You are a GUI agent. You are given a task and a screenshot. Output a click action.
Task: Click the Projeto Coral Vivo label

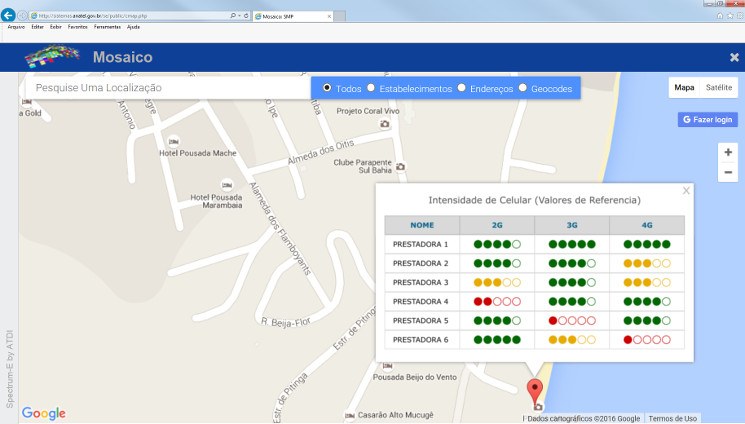tap(368, 111)
